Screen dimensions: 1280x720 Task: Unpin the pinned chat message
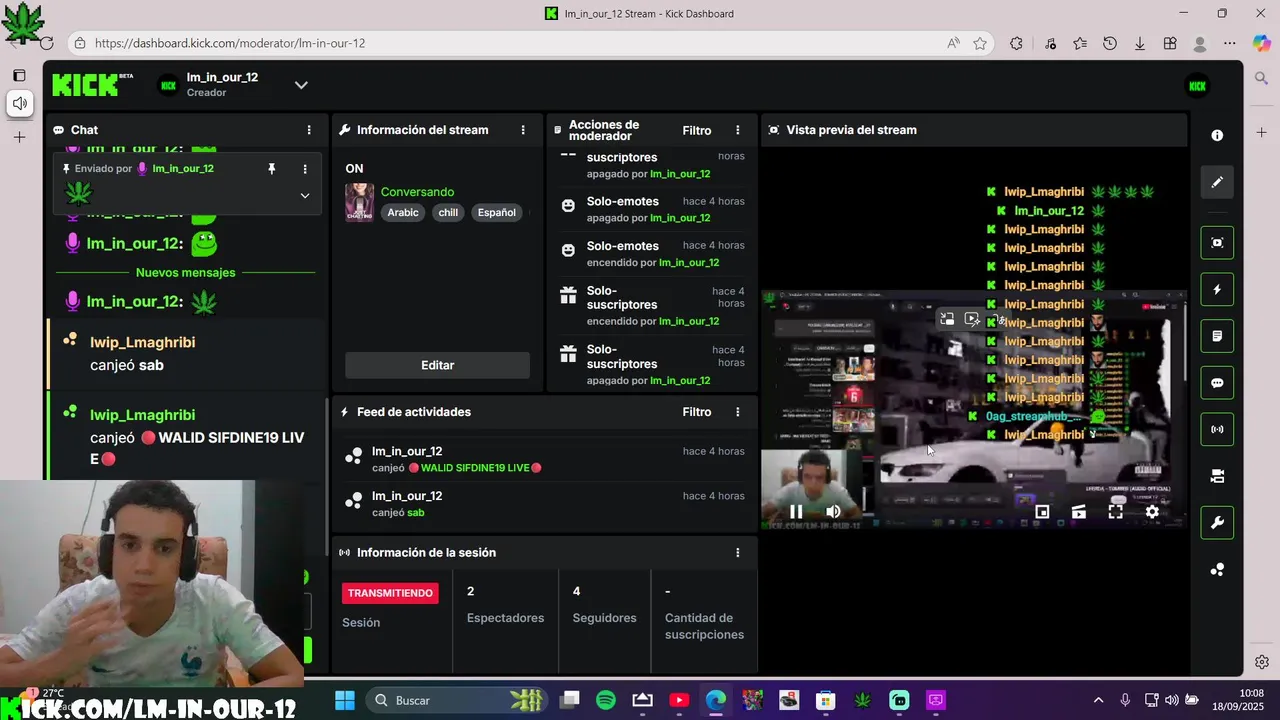[x=271, y=169]
